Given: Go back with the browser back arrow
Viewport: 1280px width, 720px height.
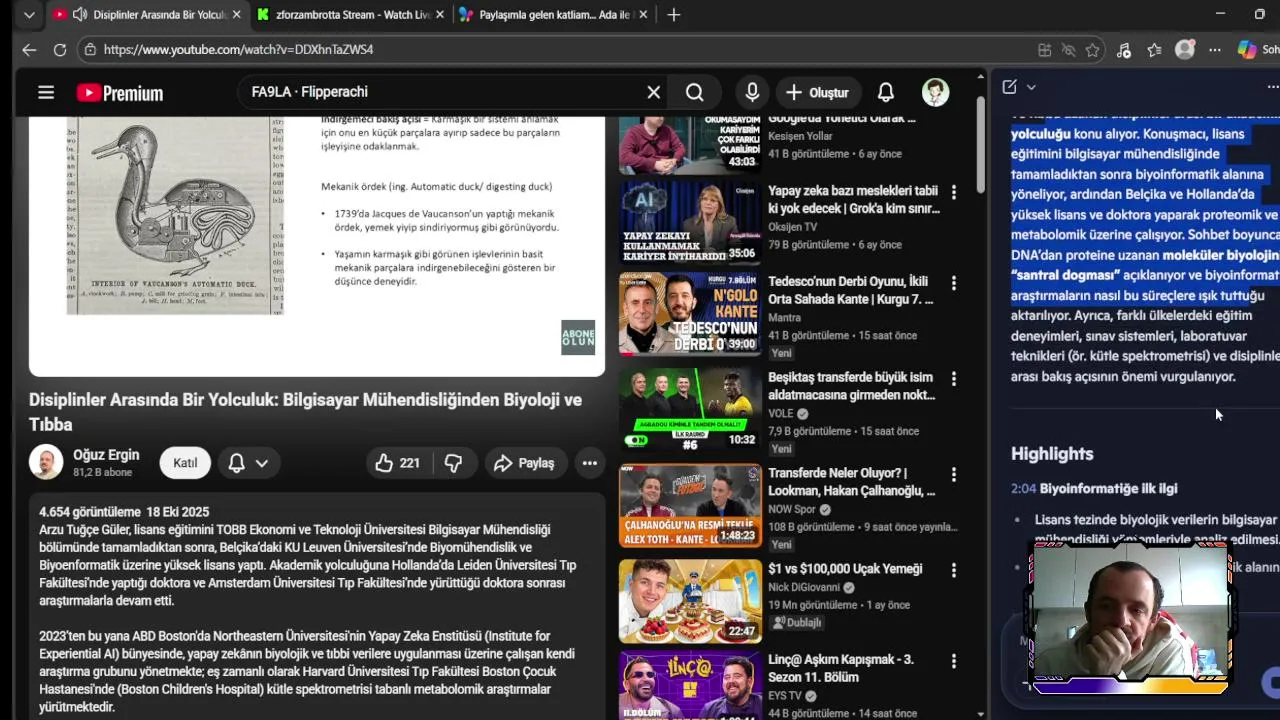Looking at the screenshot, I should coord(29,49).
